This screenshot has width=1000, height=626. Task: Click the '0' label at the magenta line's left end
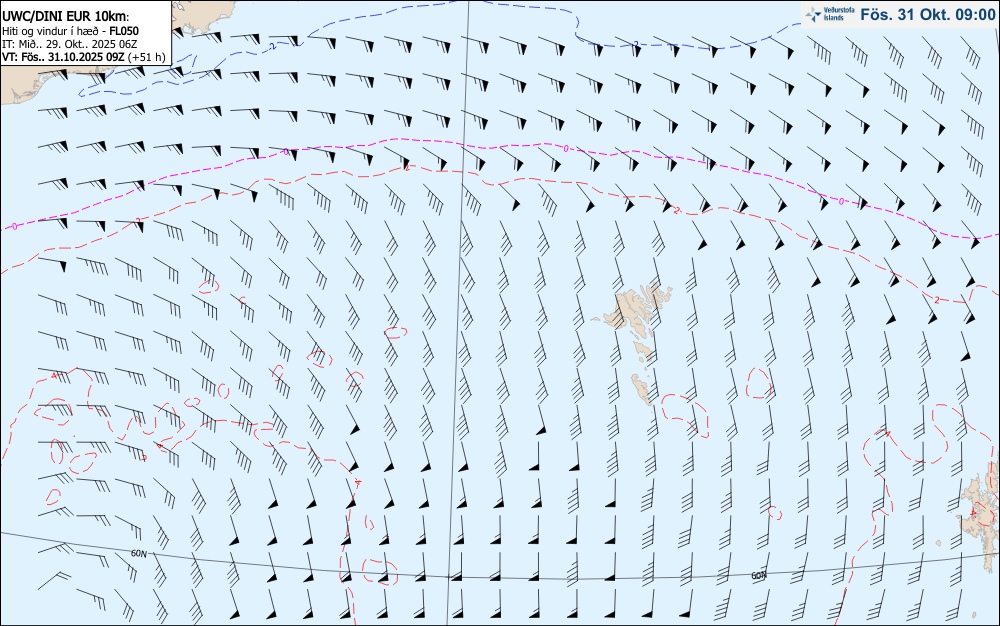click(15, 226)
